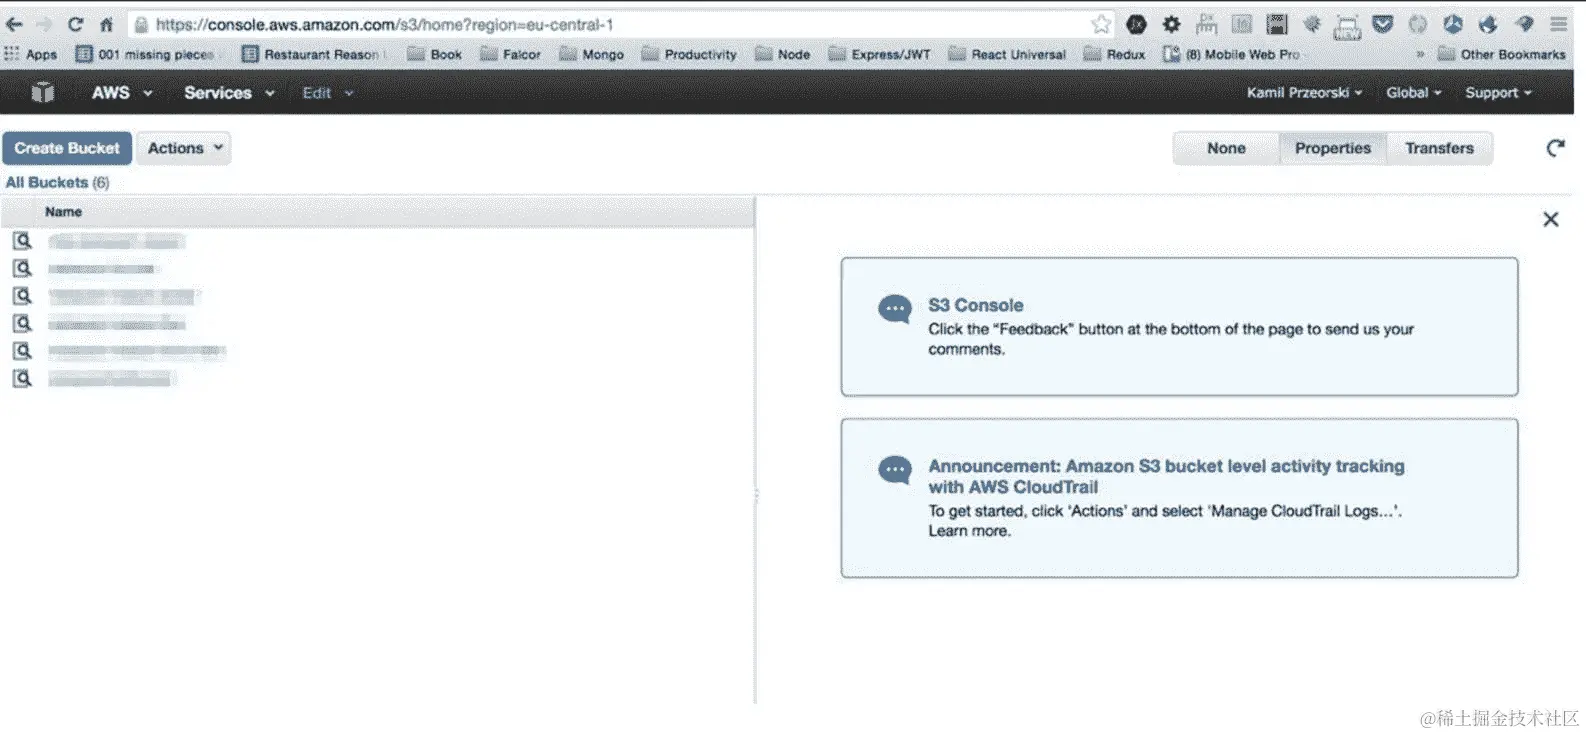Open the Kamil Przeorski account menu

tap(1304, 92)
